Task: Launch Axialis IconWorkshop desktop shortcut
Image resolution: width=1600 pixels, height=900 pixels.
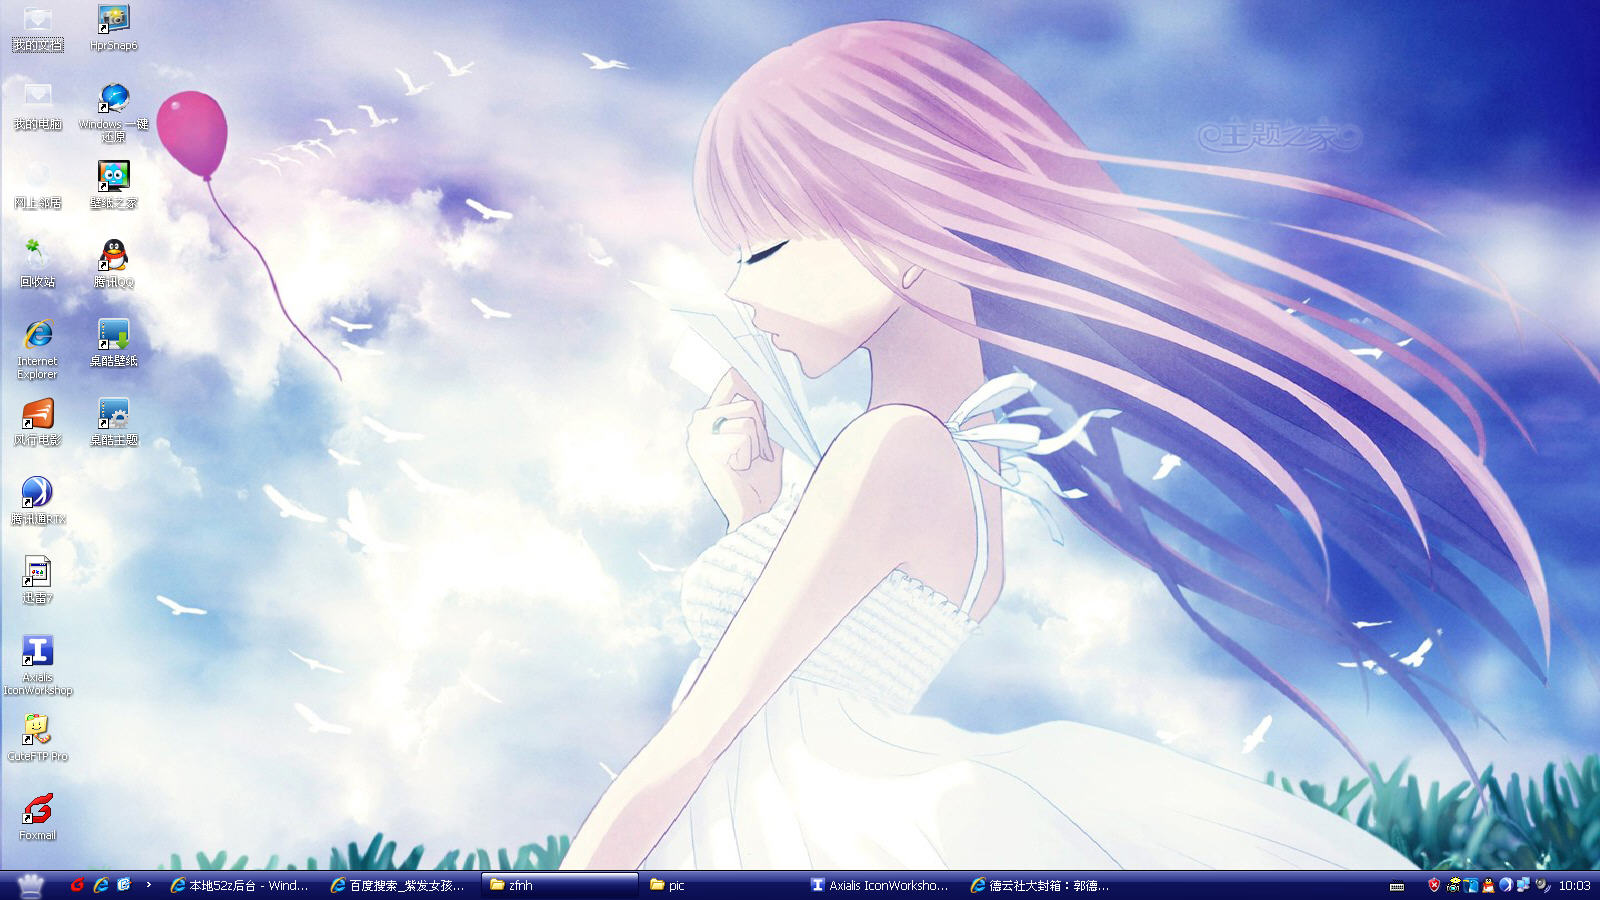Action: pos(37,666)
